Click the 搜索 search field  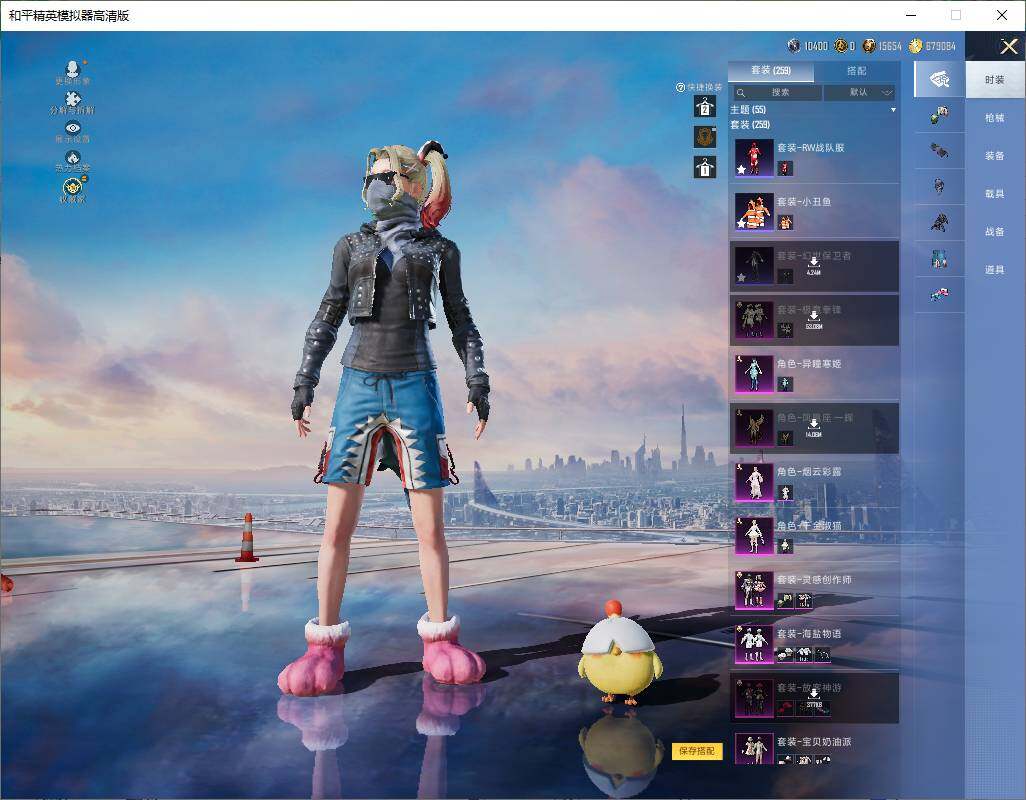tap(776, 93)
